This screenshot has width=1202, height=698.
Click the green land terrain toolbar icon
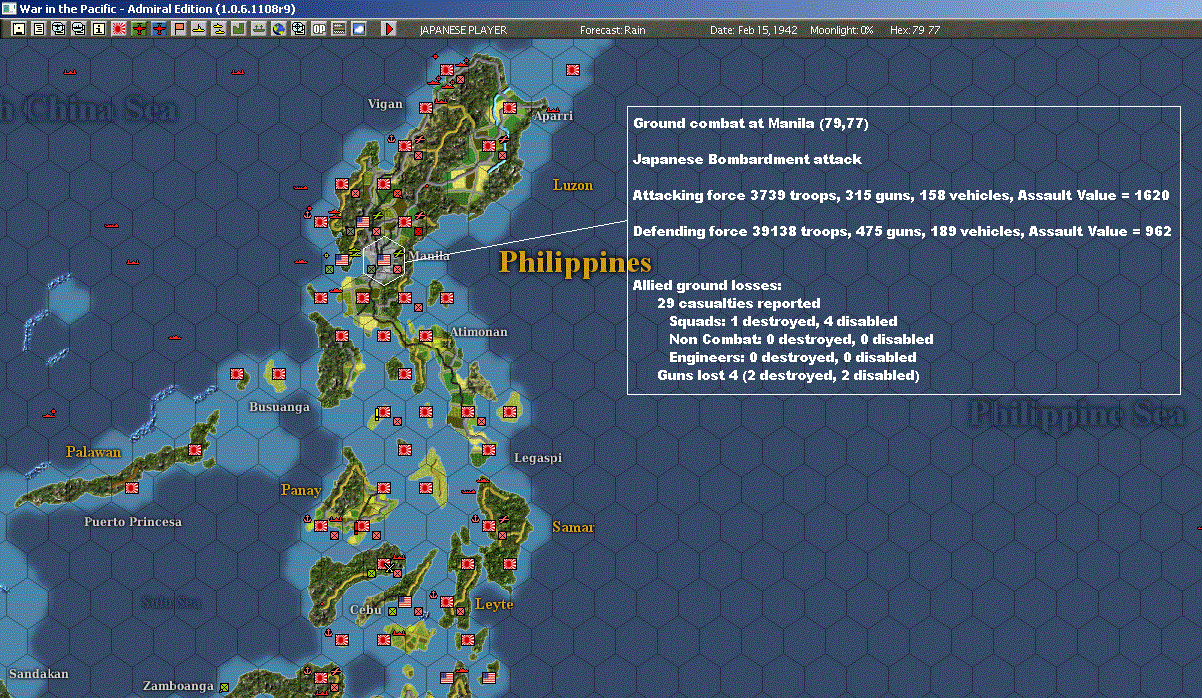238,29
